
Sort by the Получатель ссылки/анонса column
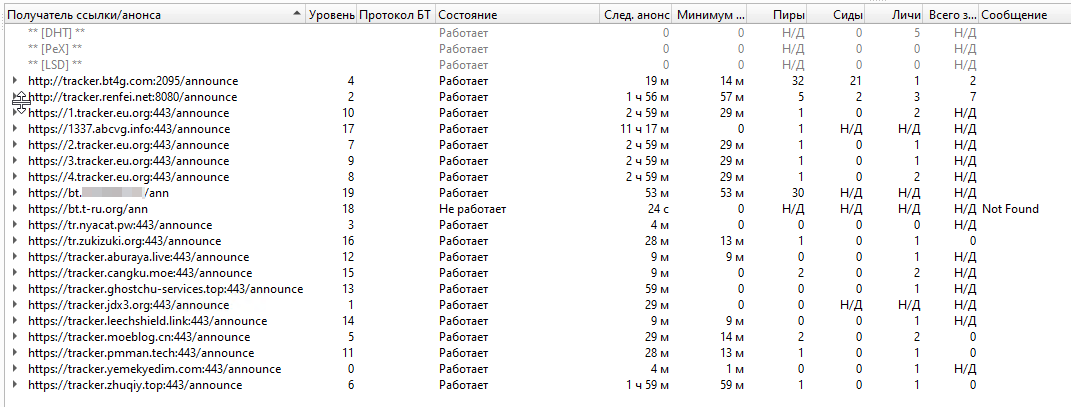tap(150, 16)
